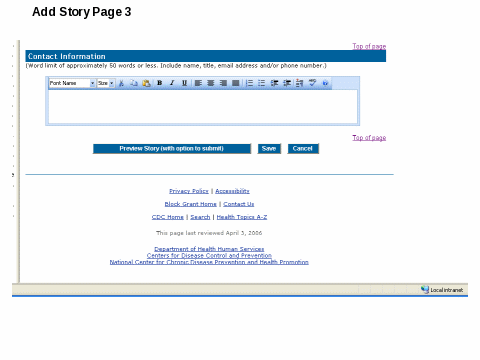480x360 pixels.
Task: Align text right
Action: click(223, 83)
